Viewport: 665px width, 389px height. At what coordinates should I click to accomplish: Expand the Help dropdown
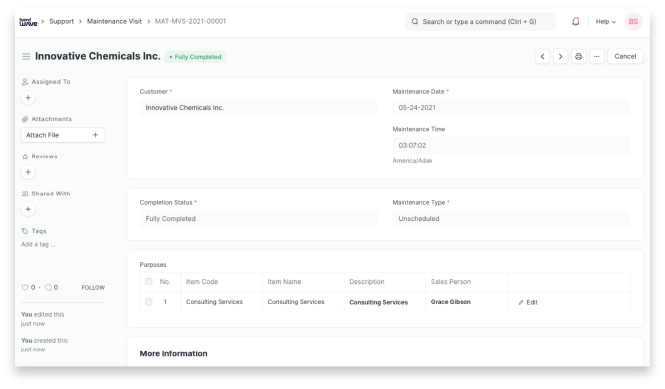click(606, 22)
